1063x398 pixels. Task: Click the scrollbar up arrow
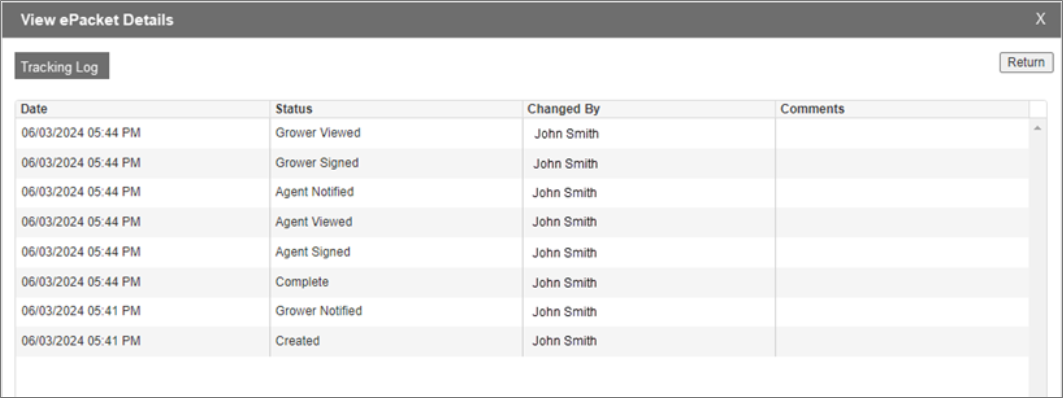(x=1037, y=127)
